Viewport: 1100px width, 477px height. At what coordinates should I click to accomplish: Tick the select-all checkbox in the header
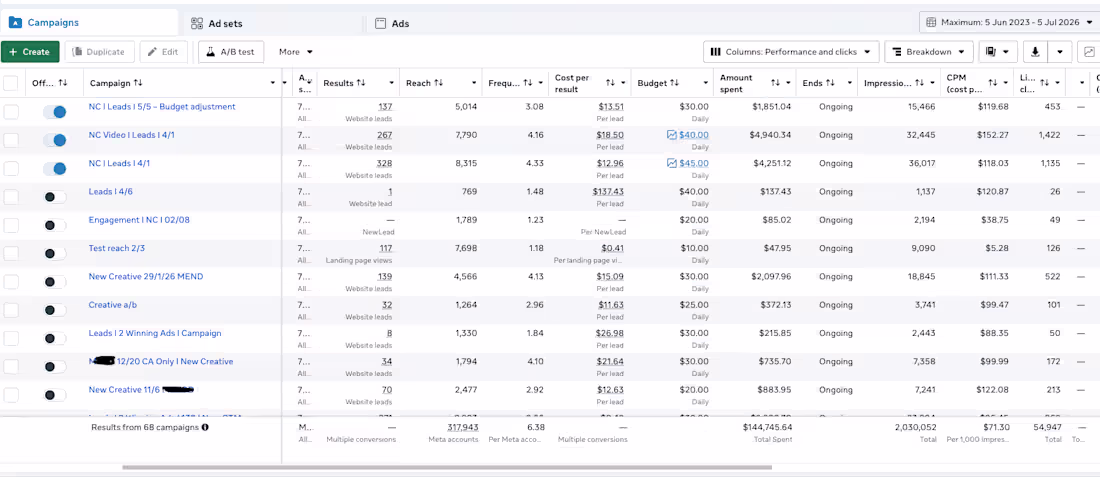click(x=11, y=83)
